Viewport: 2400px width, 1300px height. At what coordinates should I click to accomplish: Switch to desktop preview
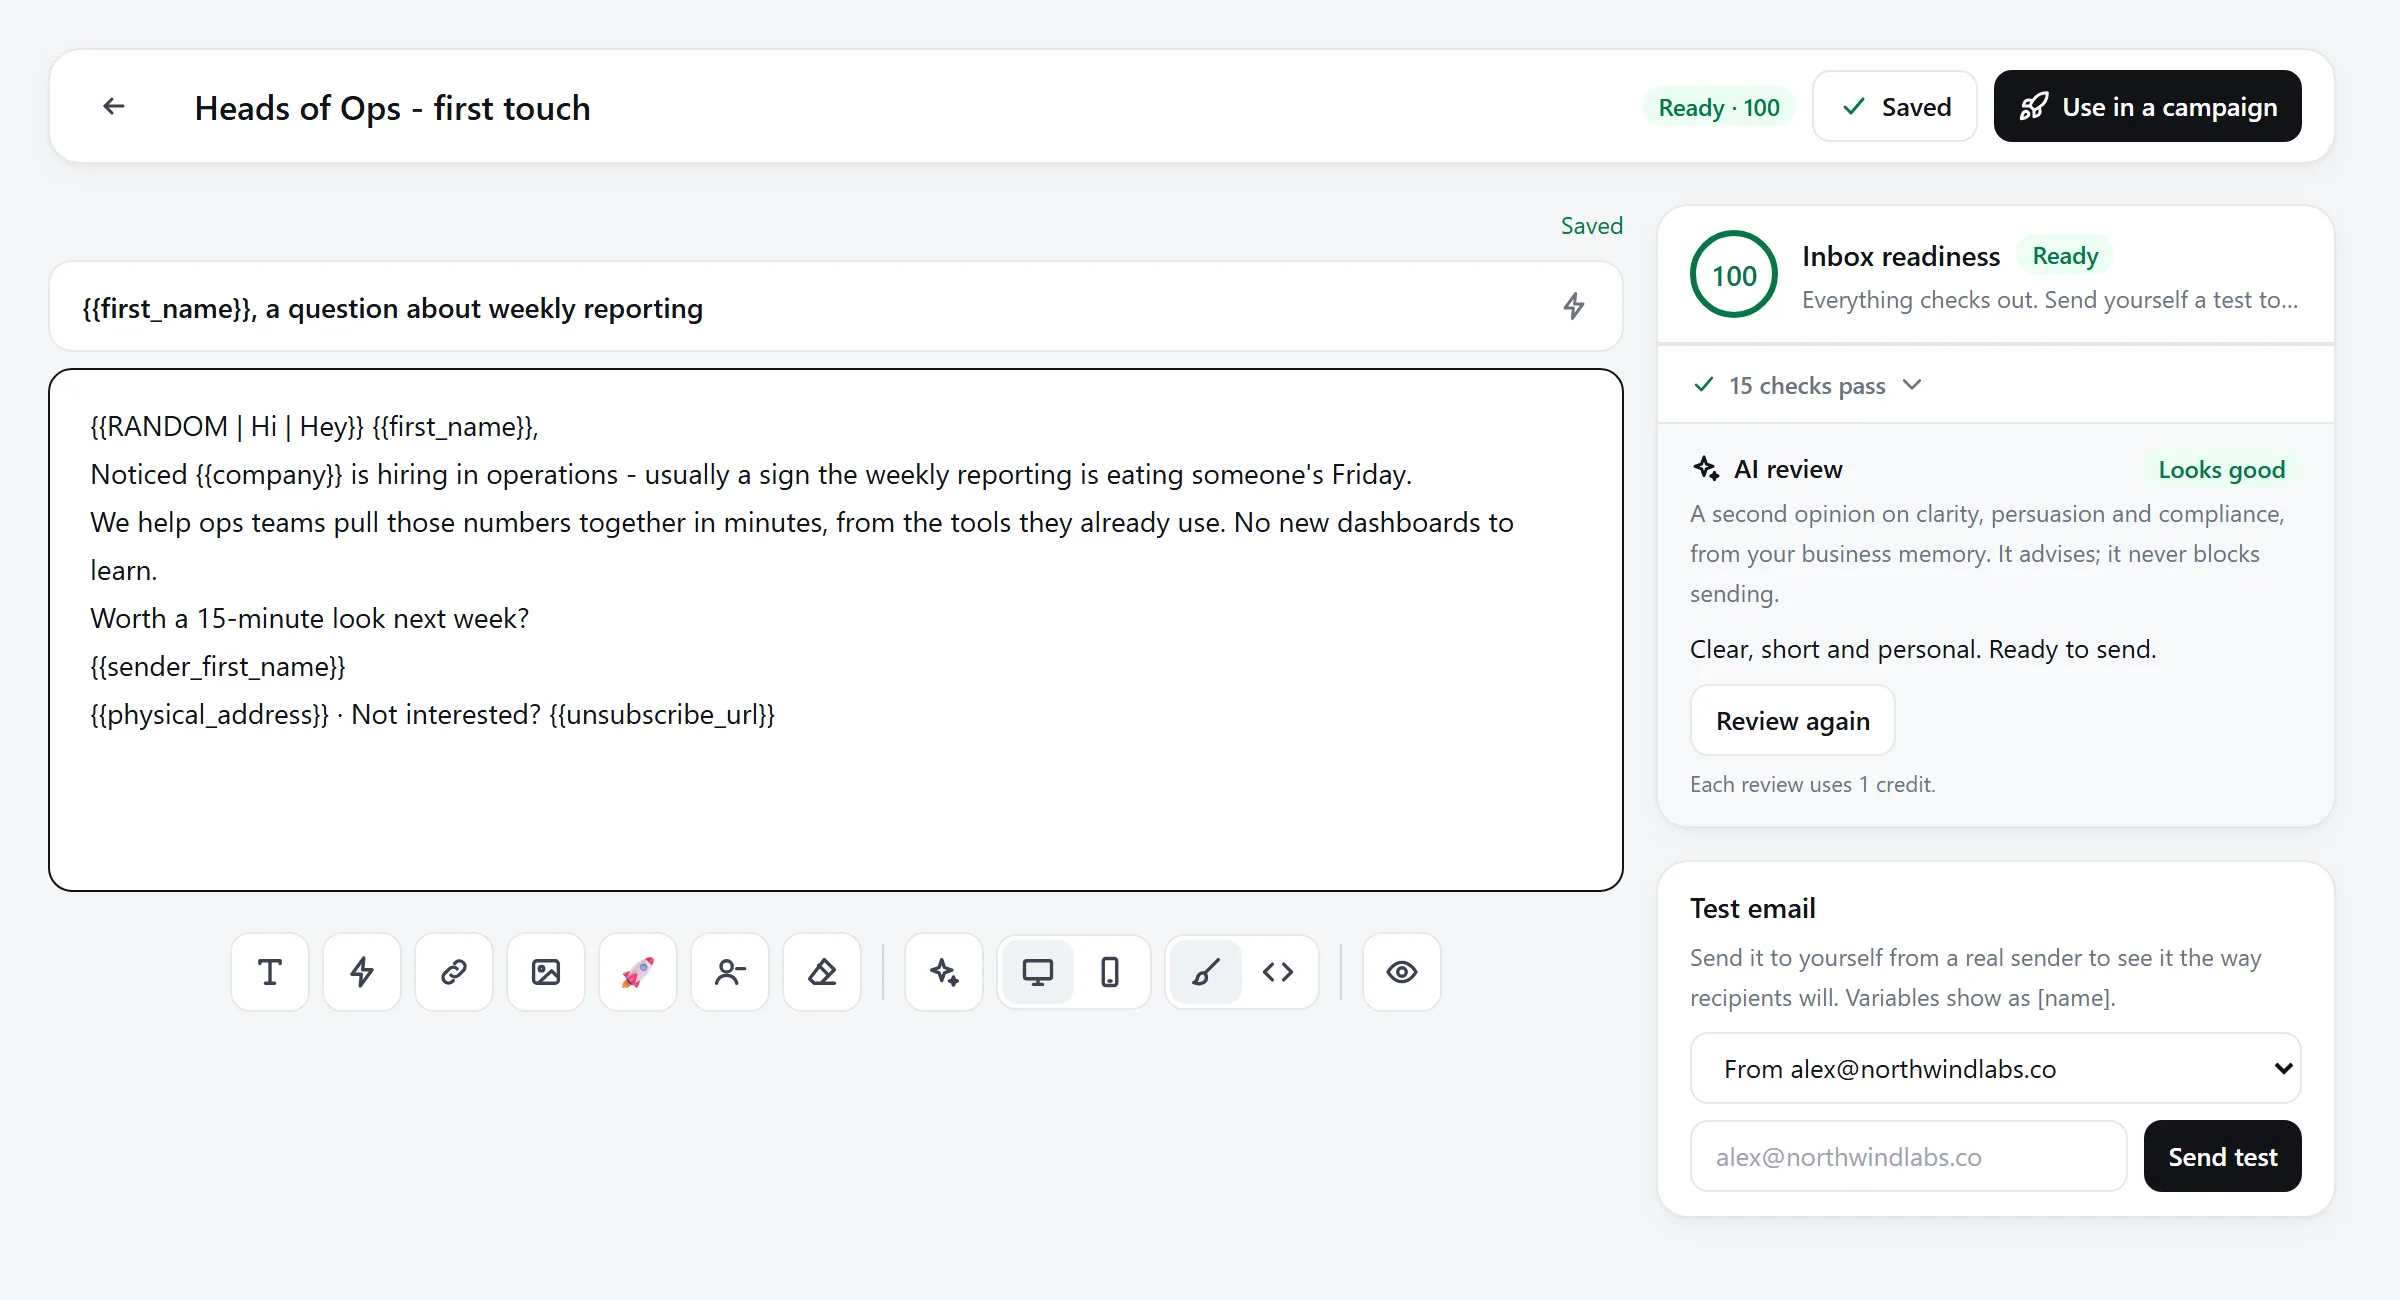pyautogui.click(x=1038, y=972)
